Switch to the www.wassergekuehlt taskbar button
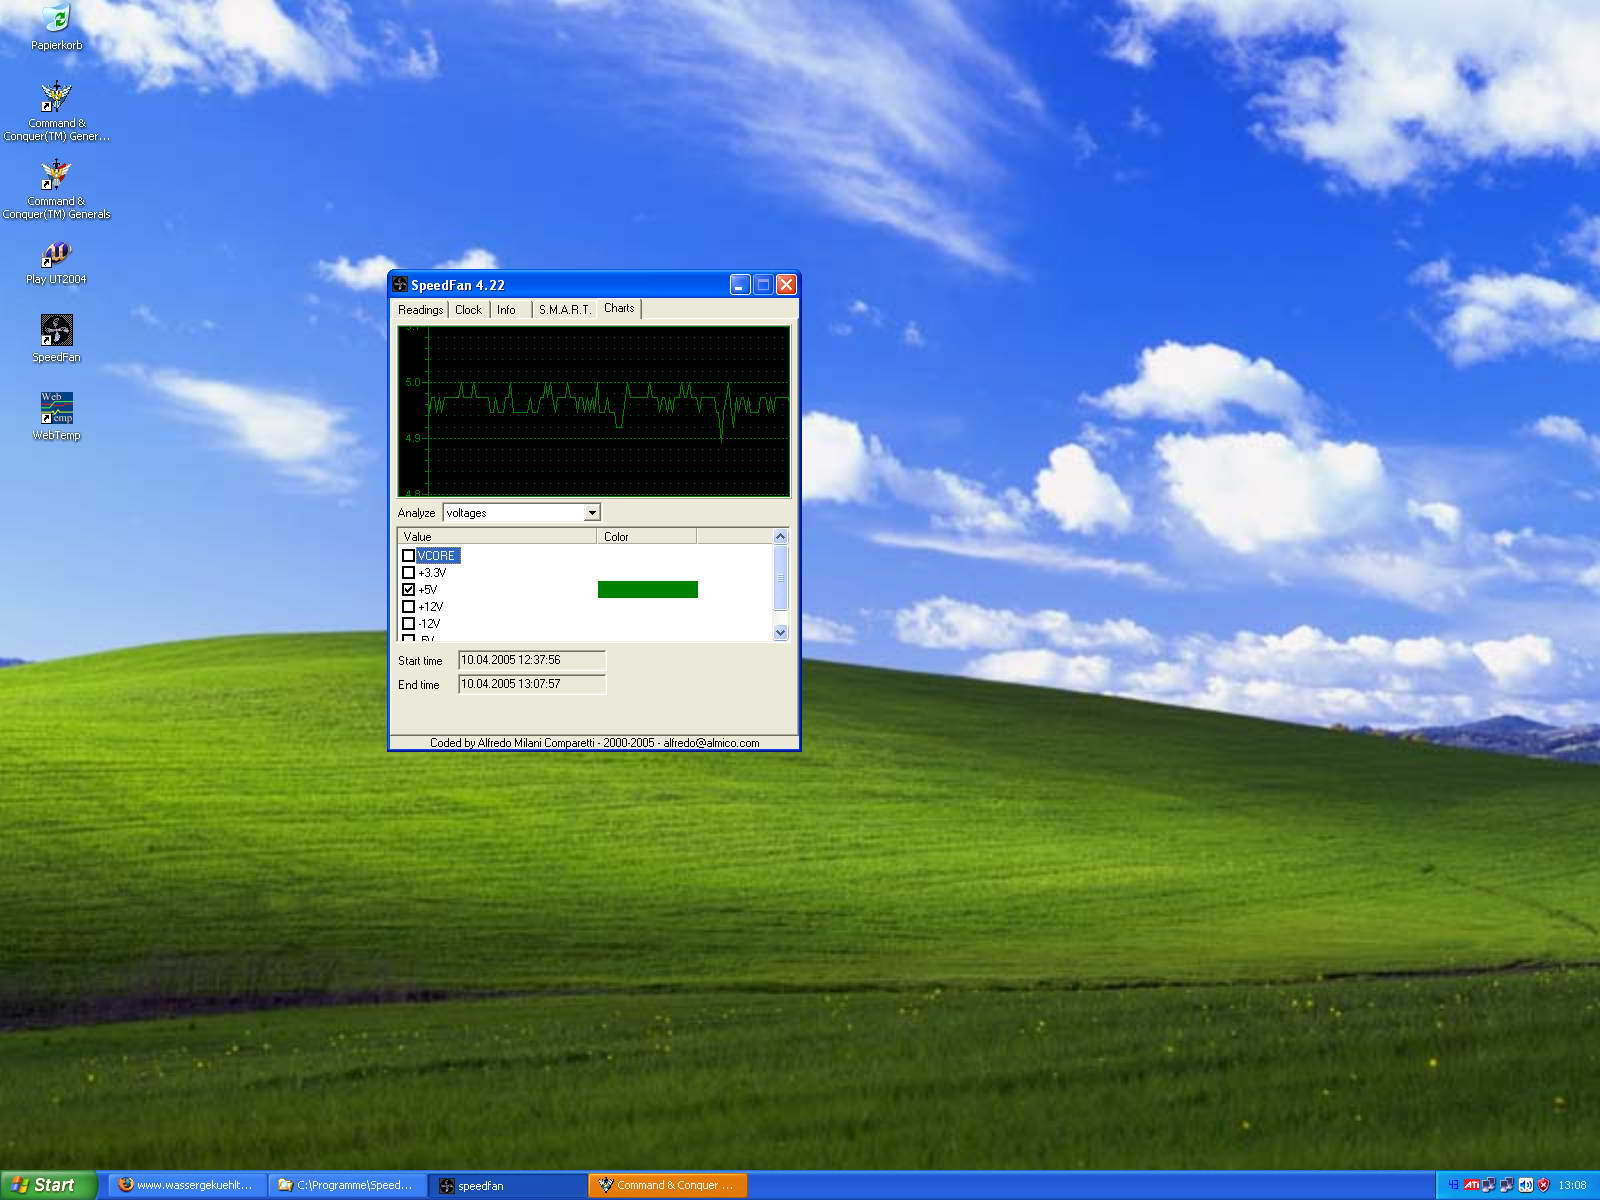Viewport: 1600px width, 1200px height. click(187, 1185)
